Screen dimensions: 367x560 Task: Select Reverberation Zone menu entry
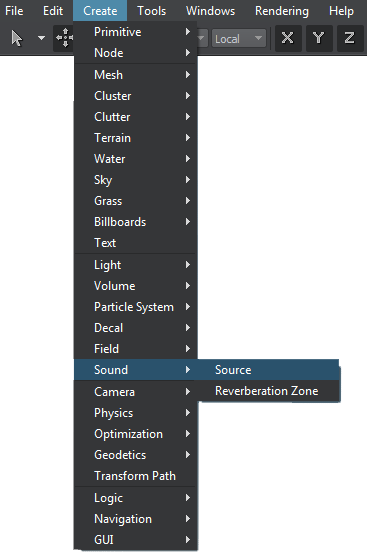point(268,391)
